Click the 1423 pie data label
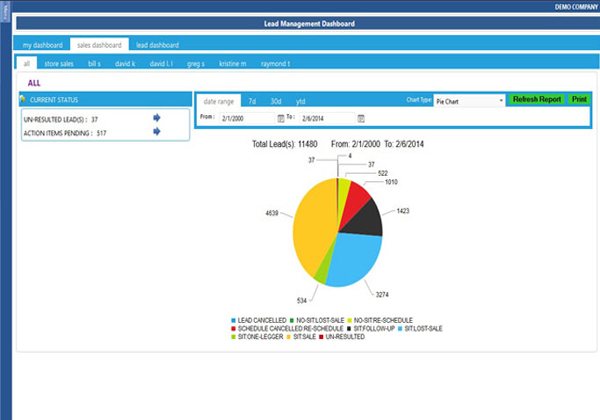 point(403,211)
